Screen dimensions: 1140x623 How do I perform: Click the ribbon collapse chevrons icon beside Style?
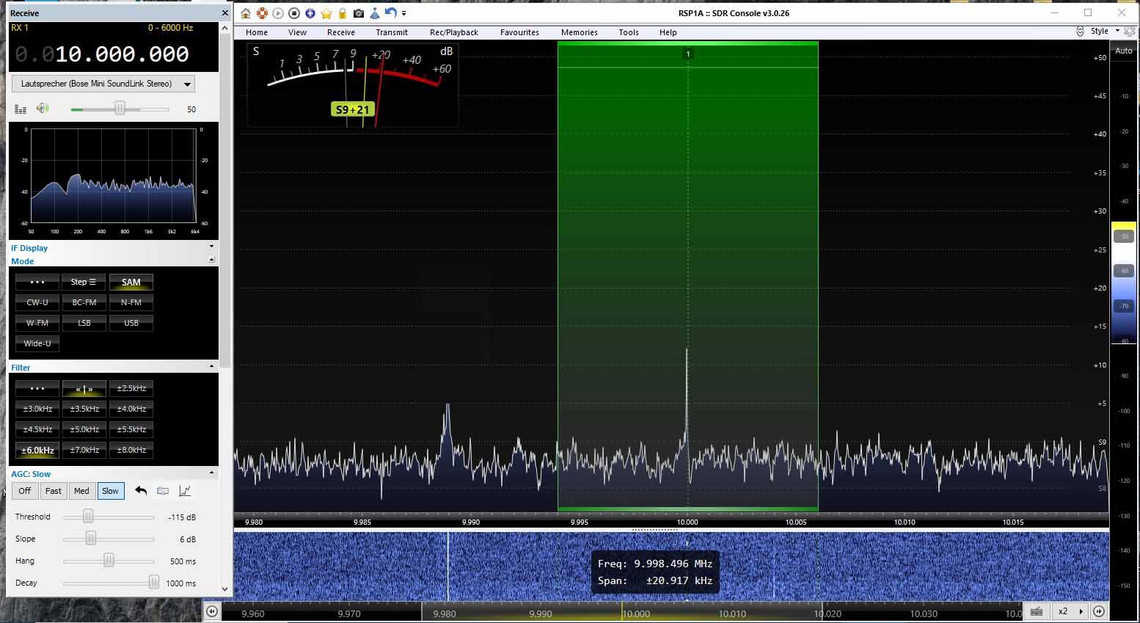click(x=1080, y=31)
